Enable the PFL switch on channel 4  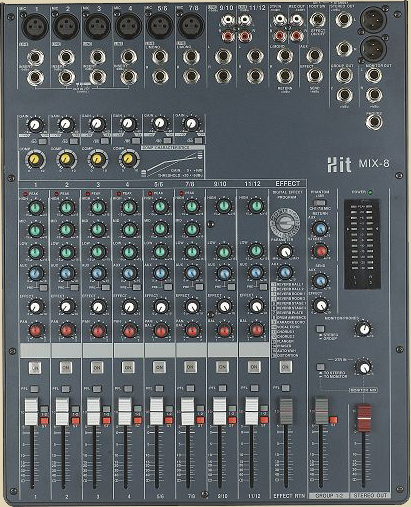[x=128, y=388]
